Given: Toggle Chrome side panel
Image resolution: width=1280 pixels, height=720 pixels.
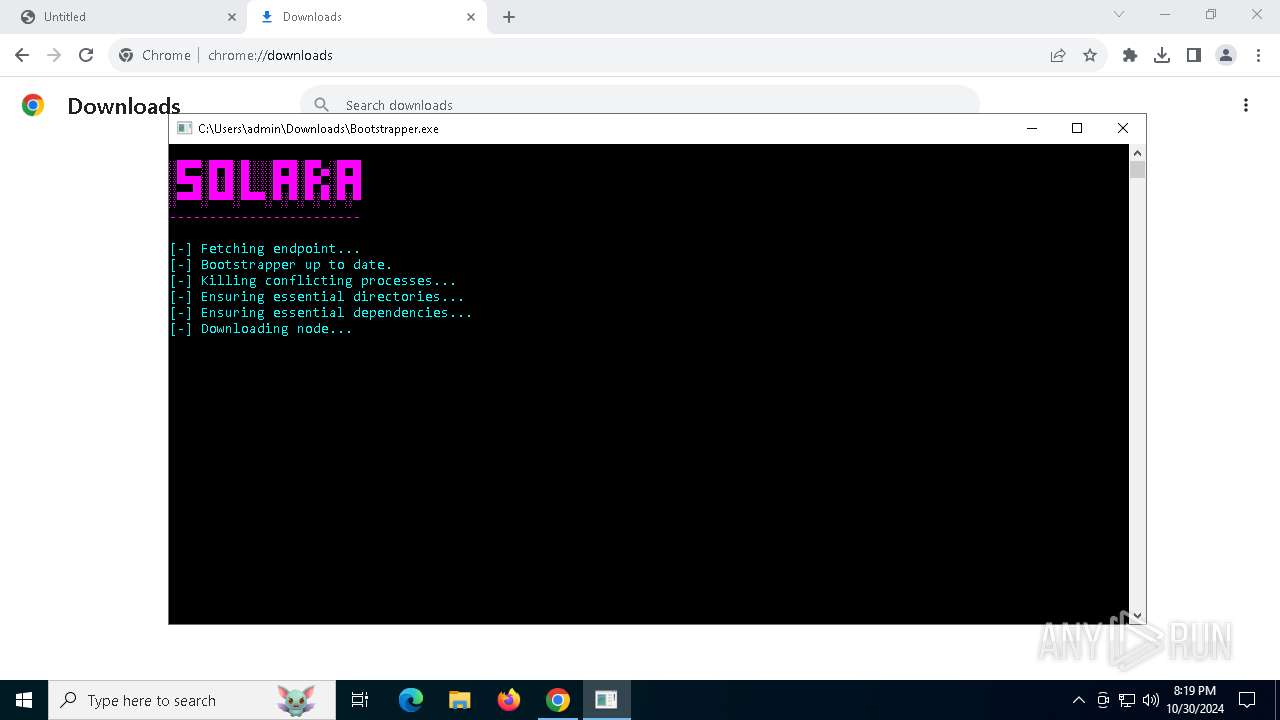Looking at the screenshot, I should (1194, 55).
